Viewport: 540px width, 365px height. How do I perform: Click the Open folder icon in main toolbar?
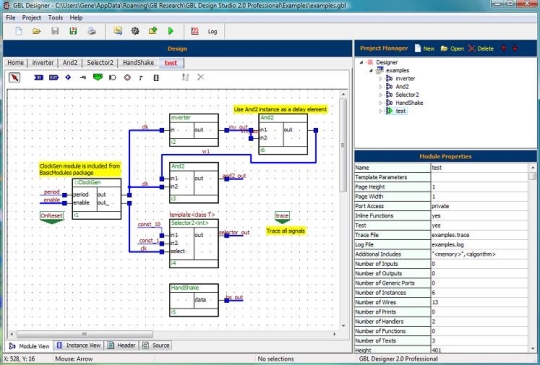[x=37, y=31]
